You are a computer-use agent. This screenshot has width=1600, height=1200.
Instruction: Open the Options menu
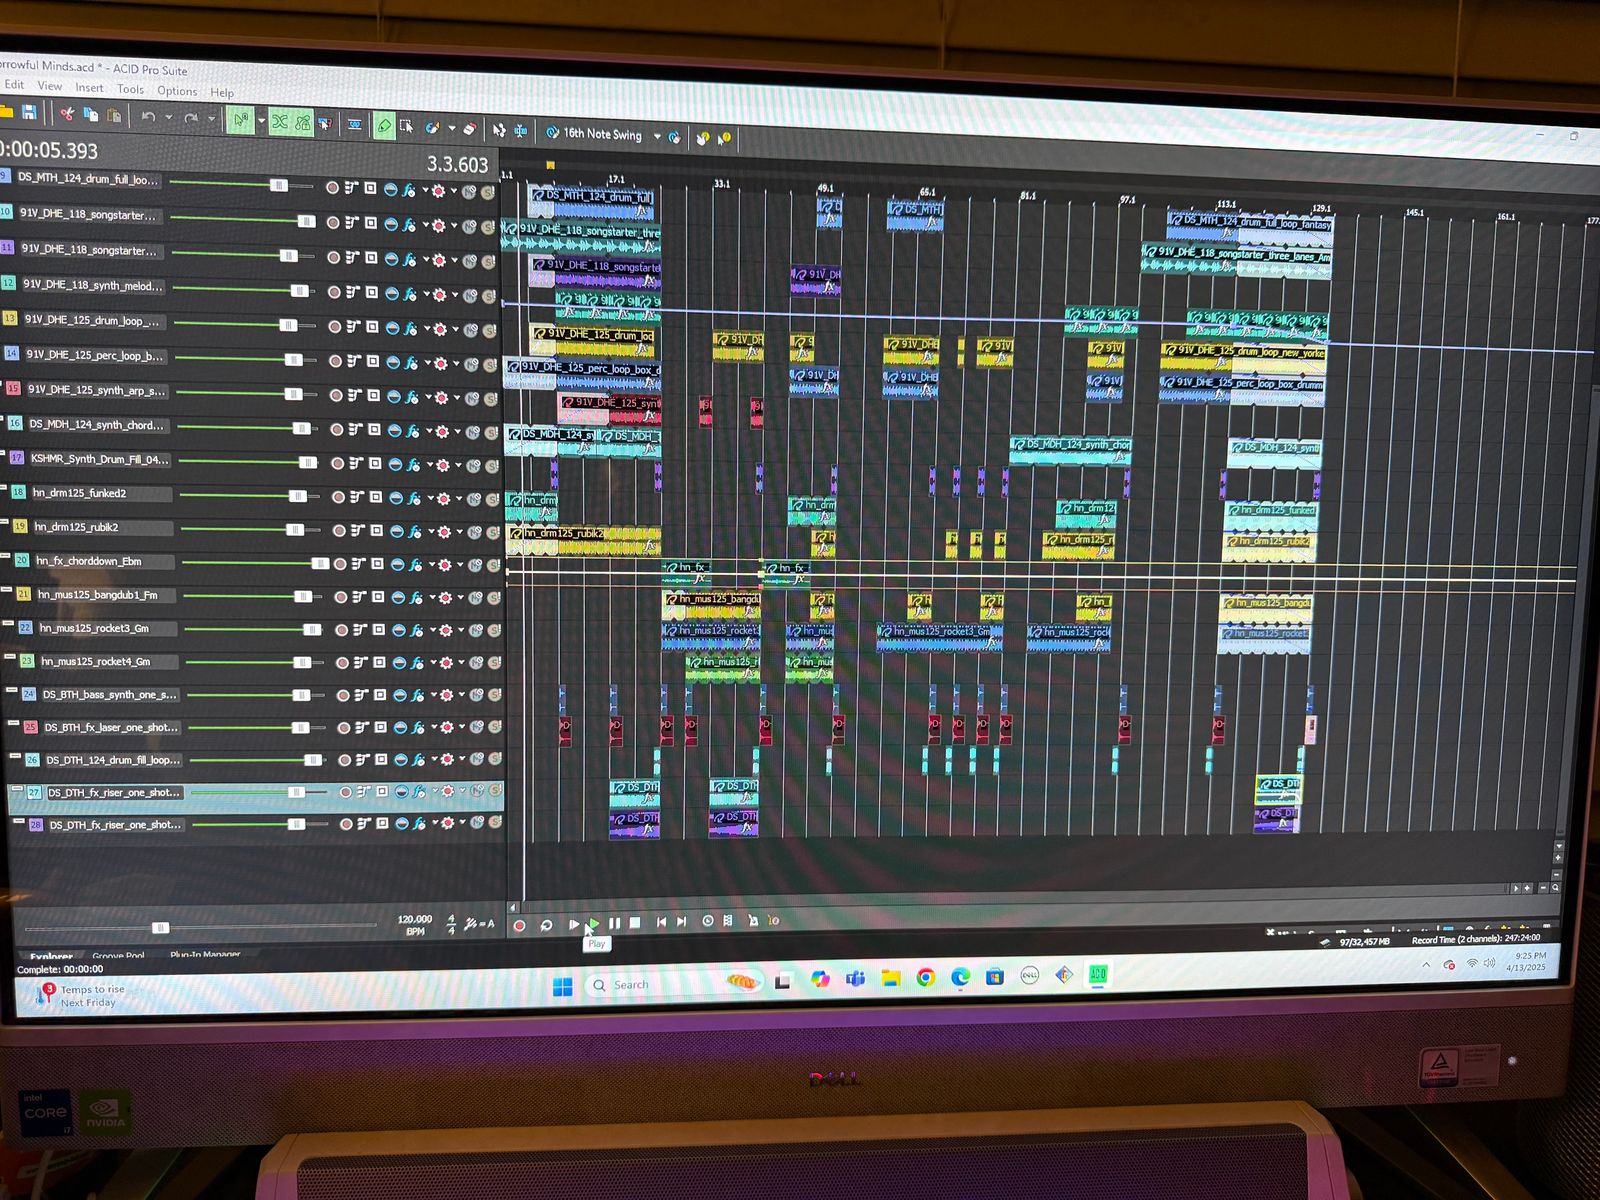177,91
